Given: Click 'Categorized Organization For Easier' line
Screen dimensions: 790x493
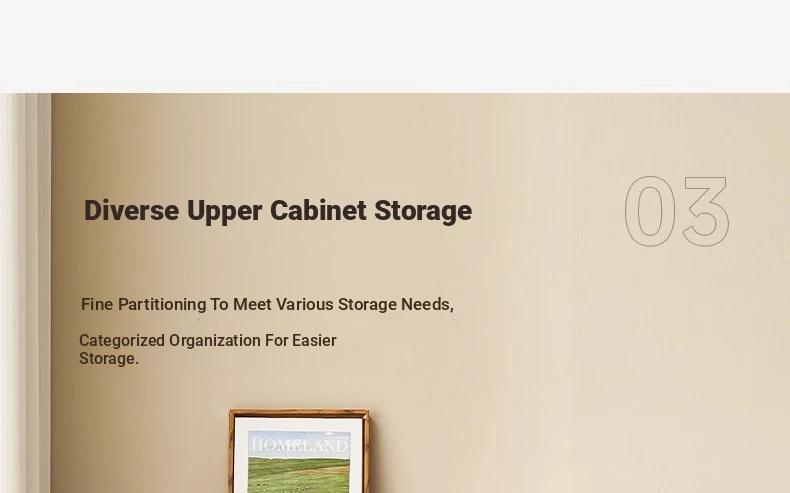Looking at the screenshot, I should (x=208, y=340).
